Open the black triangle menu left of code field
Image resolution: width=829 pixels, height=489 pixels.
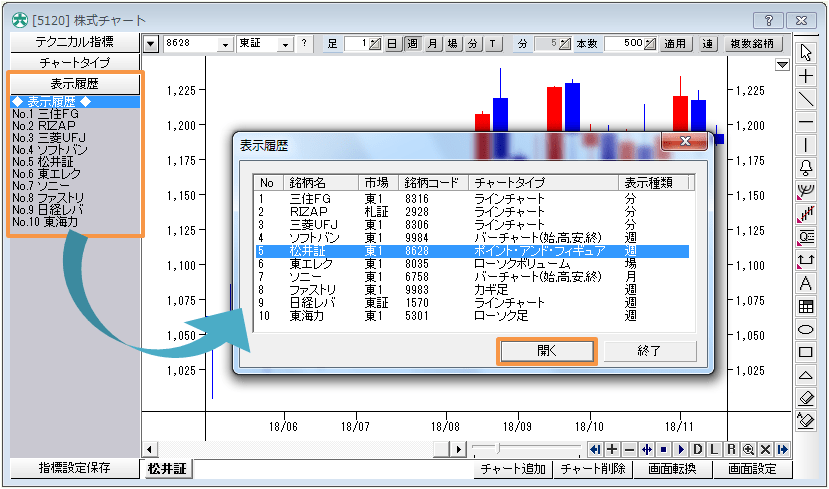[151, 44]
